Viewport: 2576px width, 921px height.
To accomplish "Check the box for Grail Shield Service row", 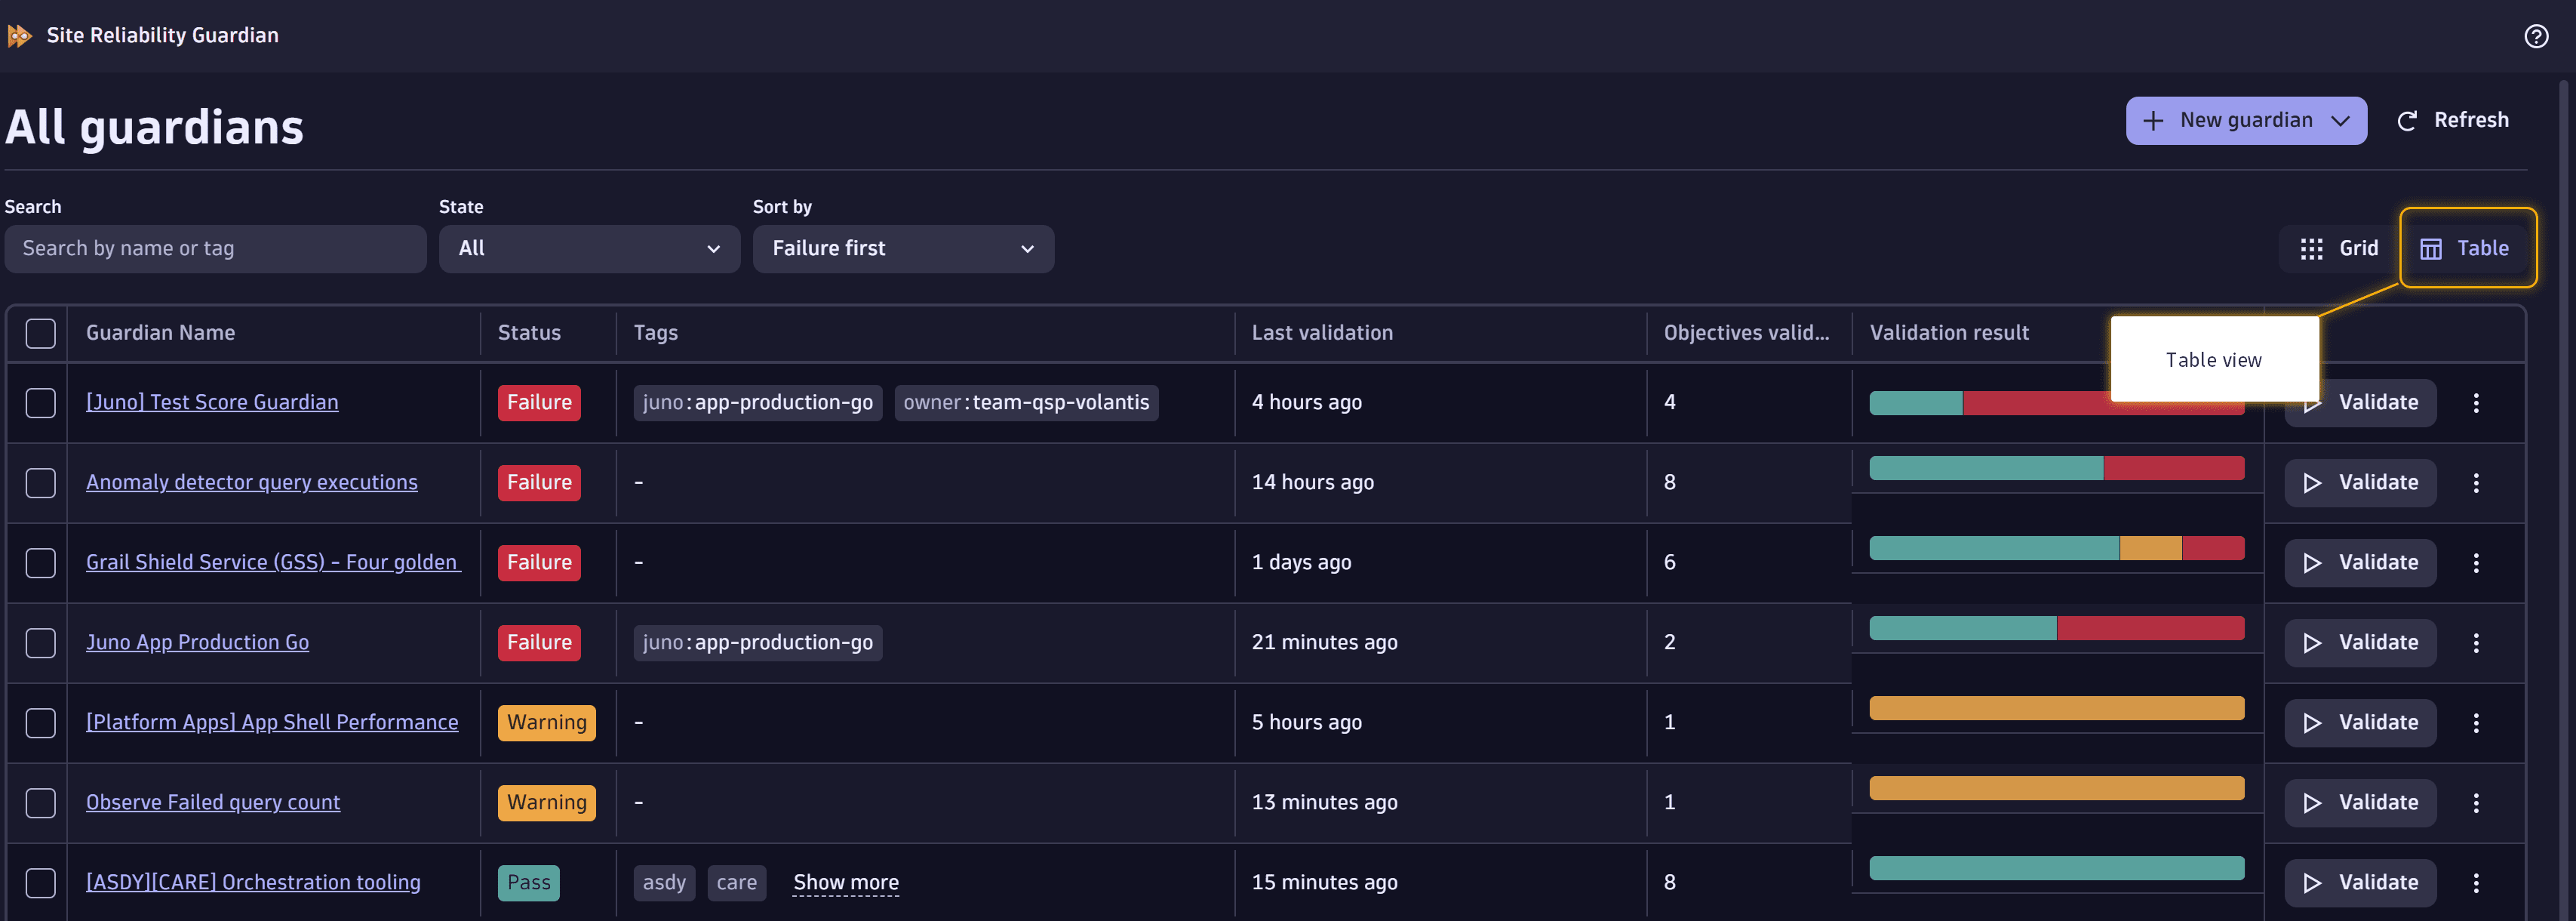I will click(x=40, y=563).
